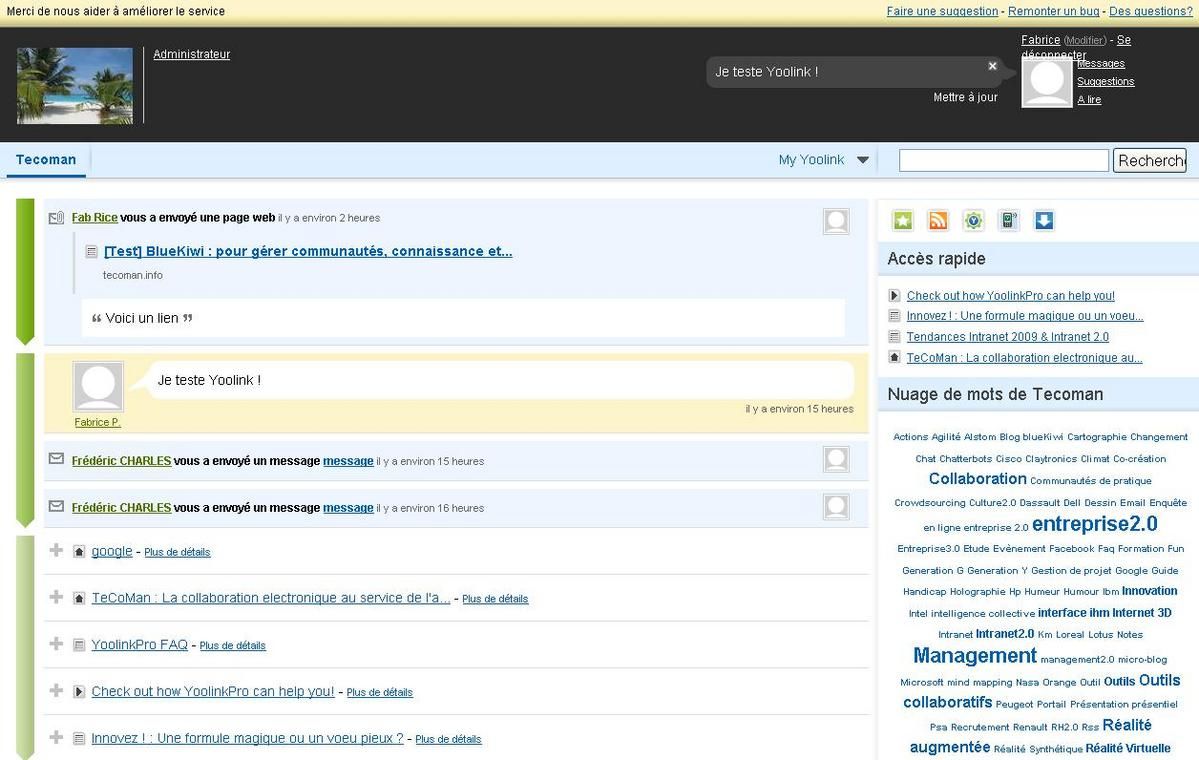The width and height of the screenshot is (1199, 760).
Task: Open 'Tendances Intranet 2009 & Intranet 2.0' link
Action: coord(1008,336)
